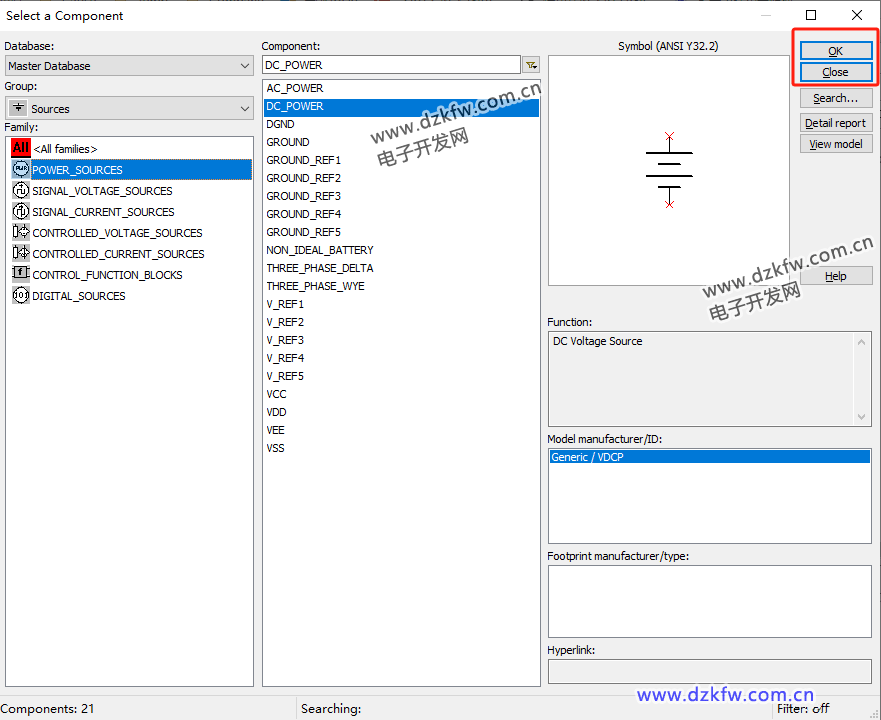This screenshot has width=881, height=720.
Task: Click the View model button
Action: click(835, 144)
